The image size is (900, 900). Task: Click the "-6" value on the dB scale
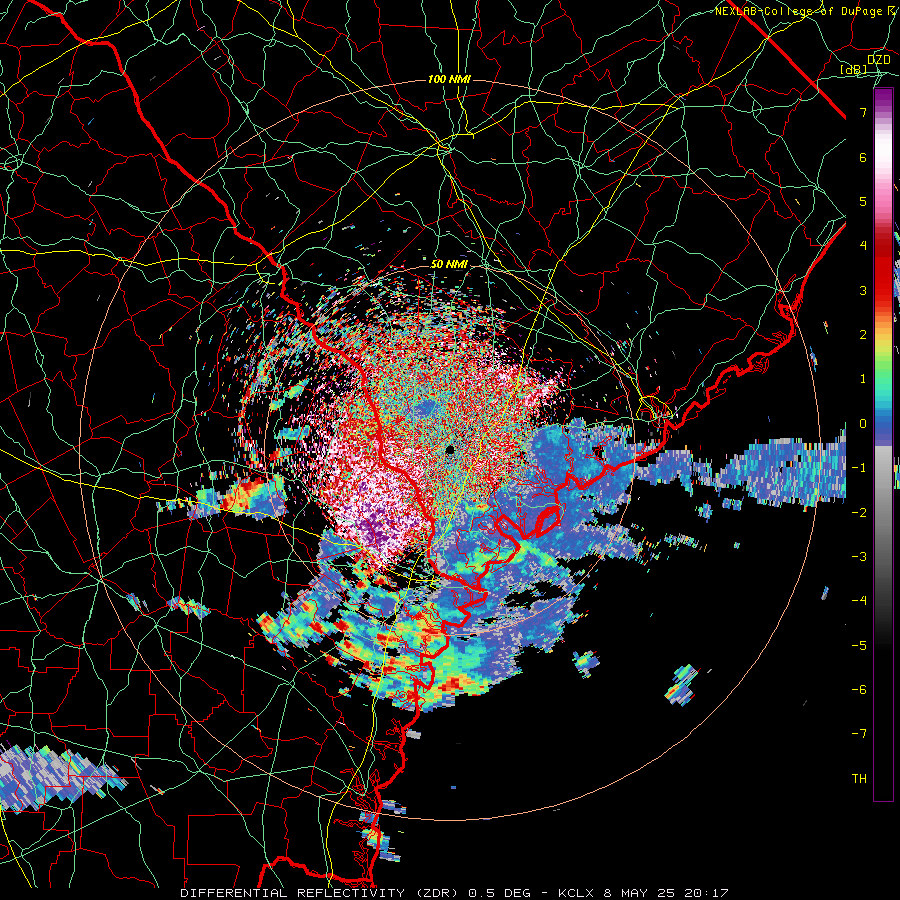[x=859, y=690]
